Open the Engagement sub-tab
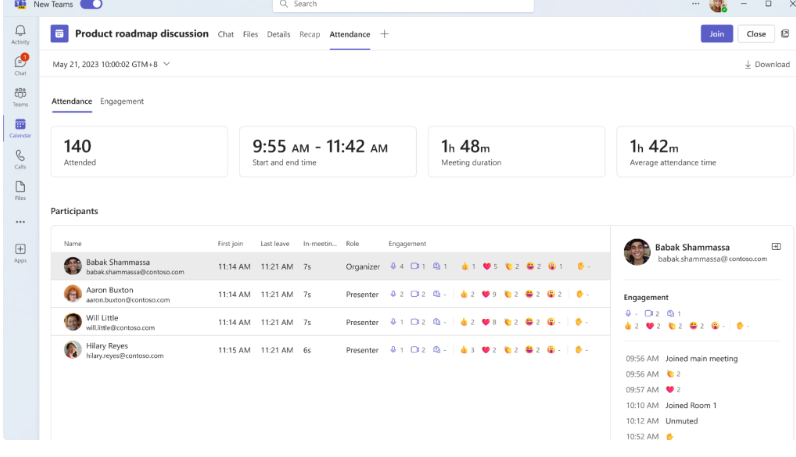Image resolution: width=796 pixels, height=457 pixels. (122, 101)
